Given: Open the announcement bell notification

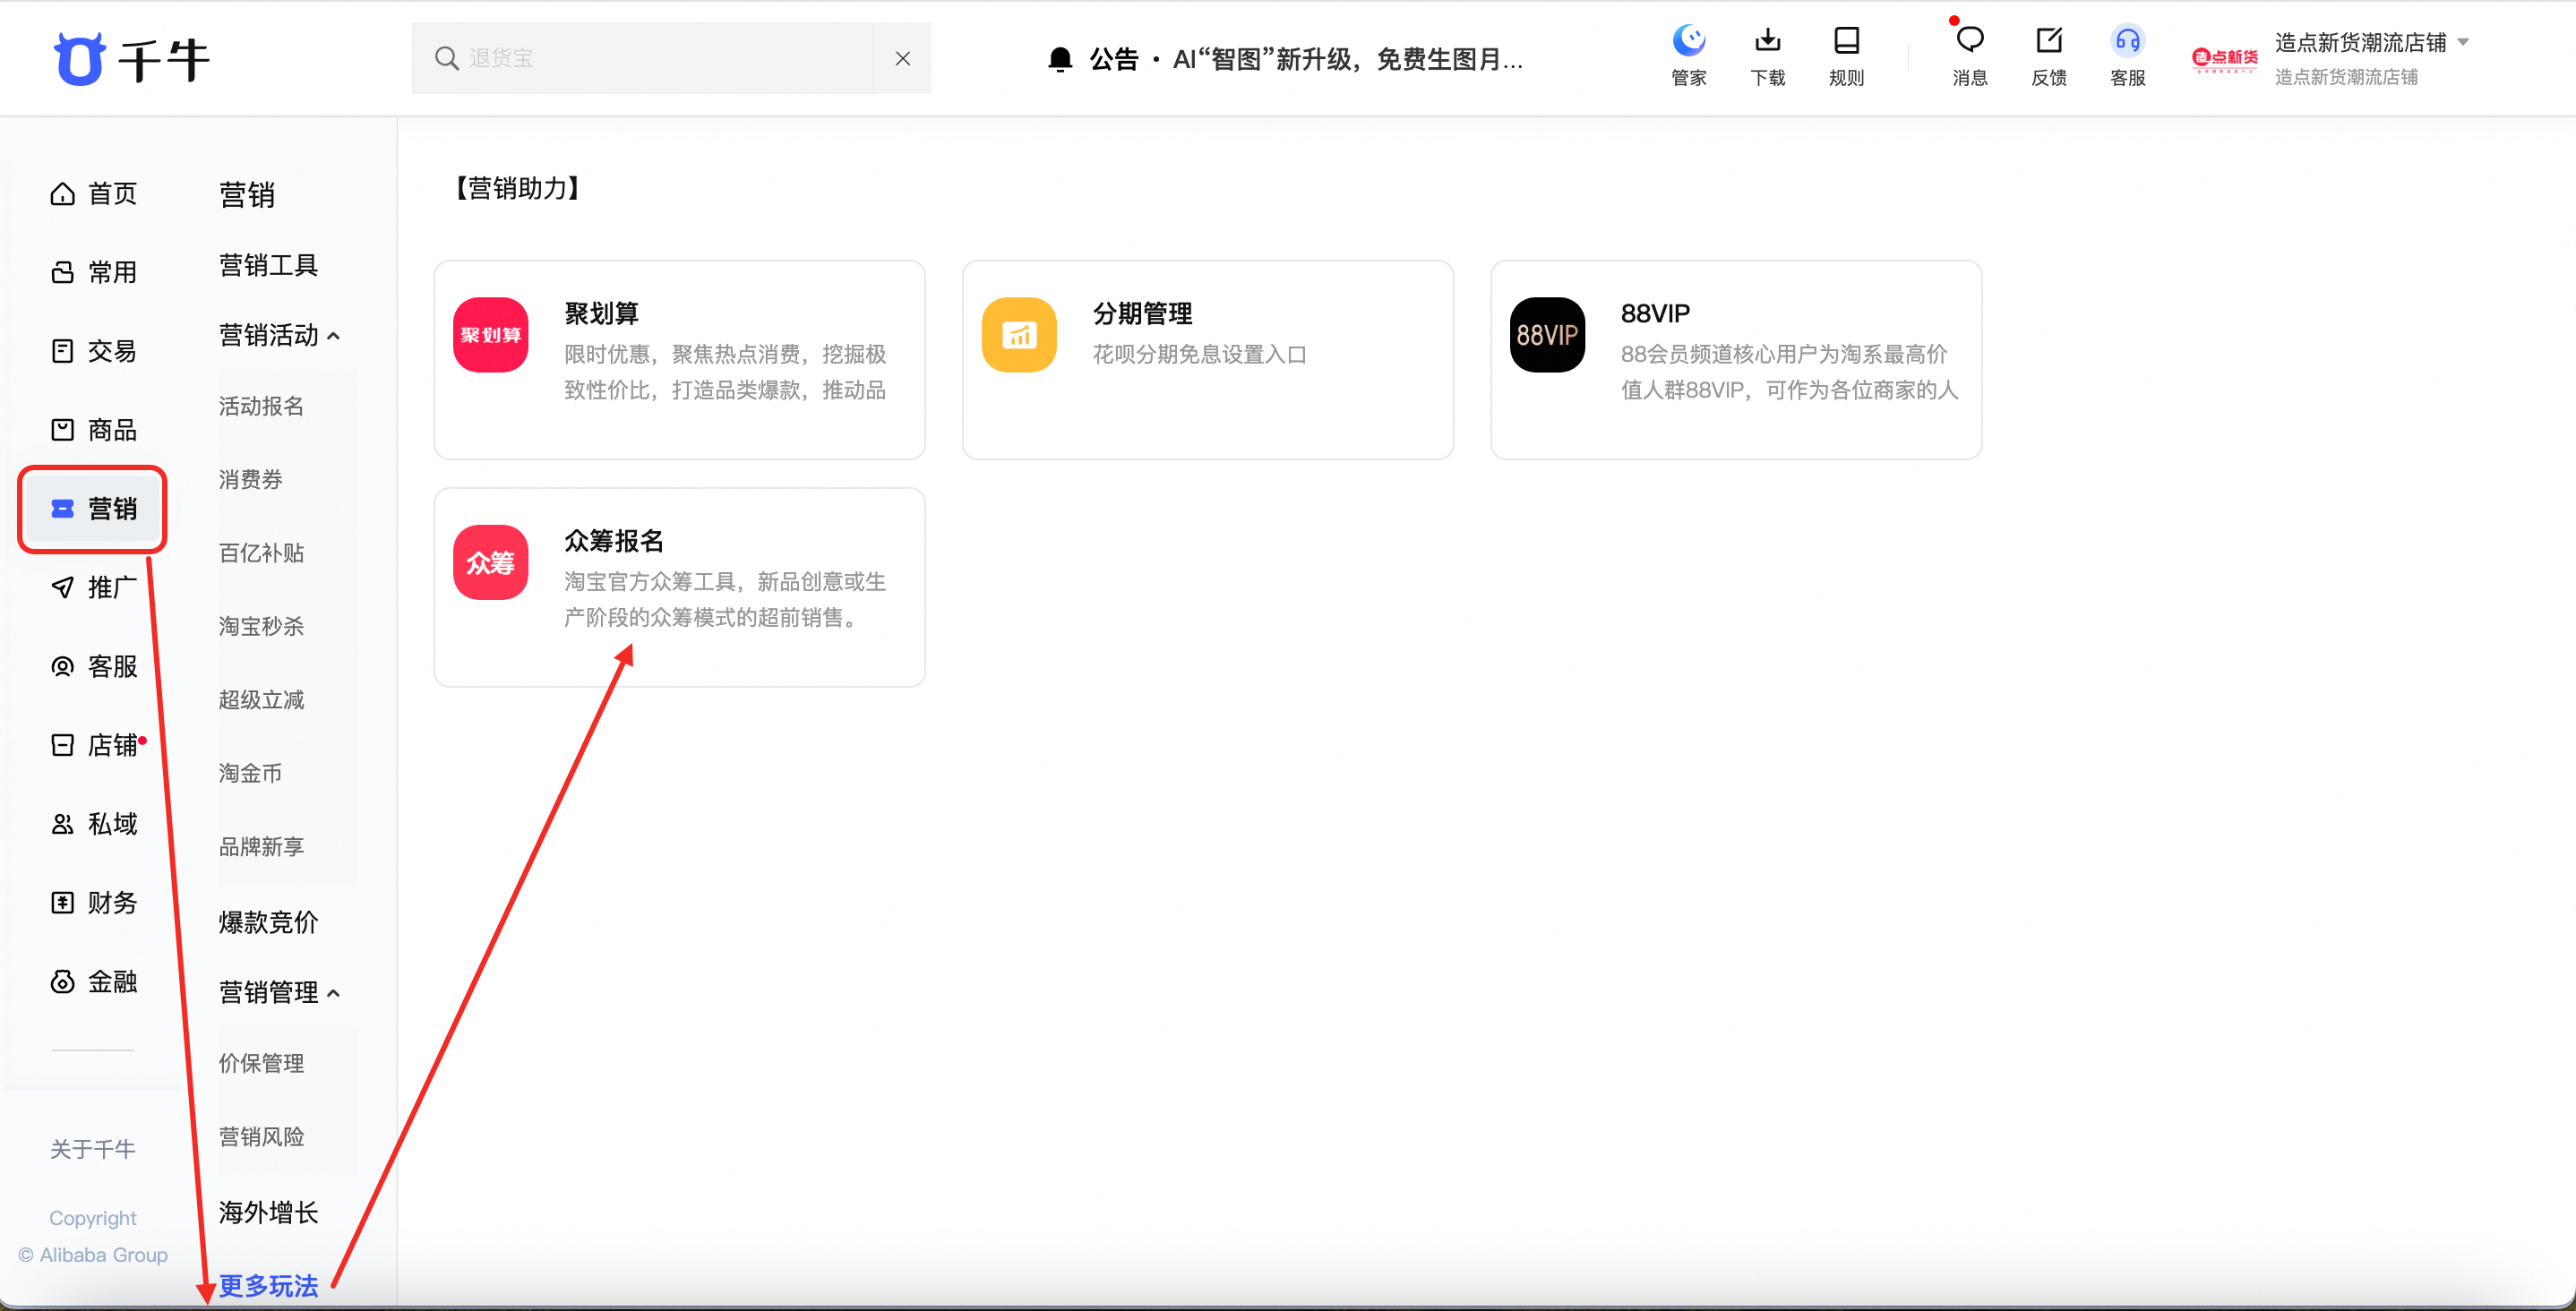Looking at the screenshot, I should point(1060,58).
